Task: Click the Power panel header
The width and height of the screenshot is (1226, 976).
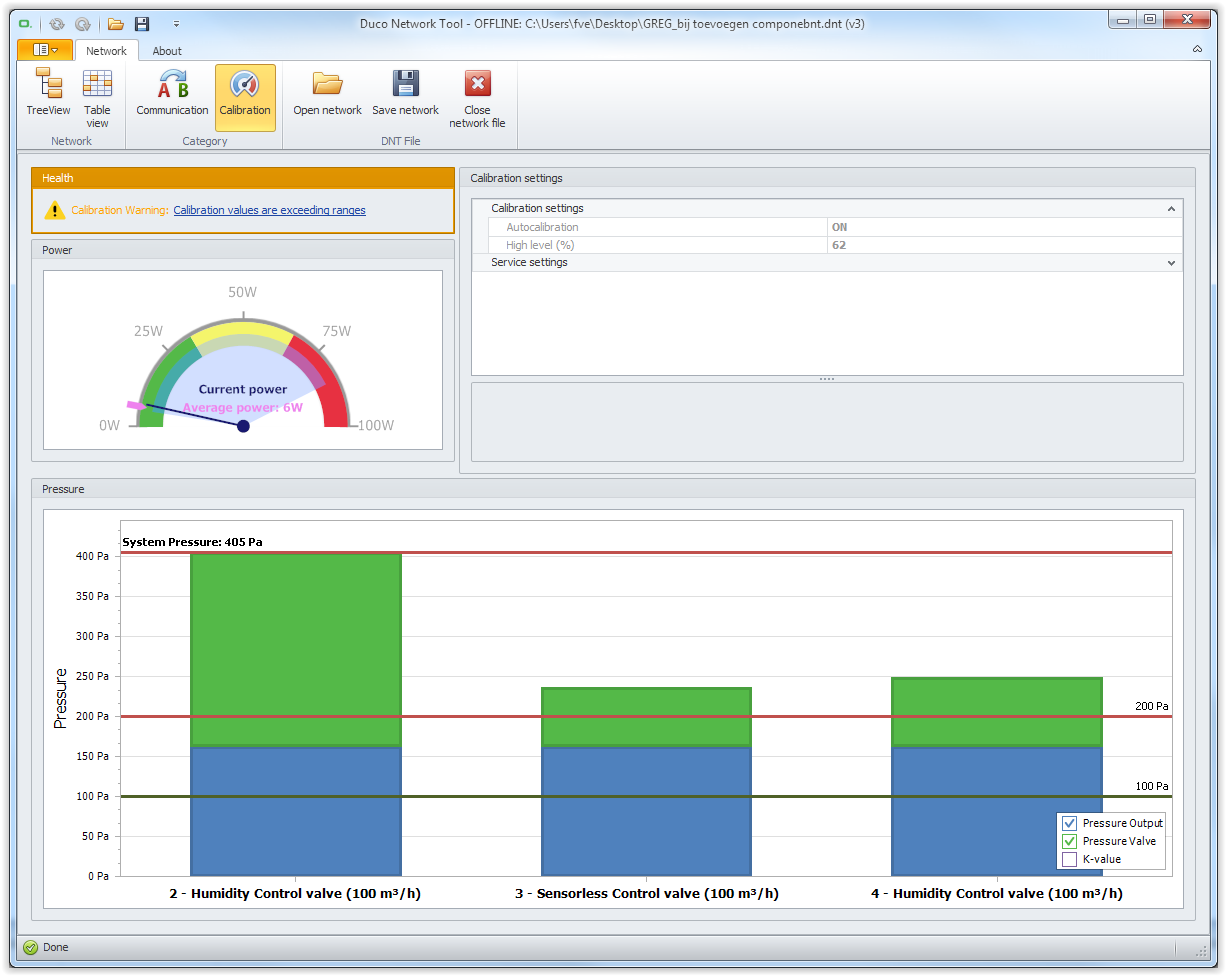Action: point(243,250)
